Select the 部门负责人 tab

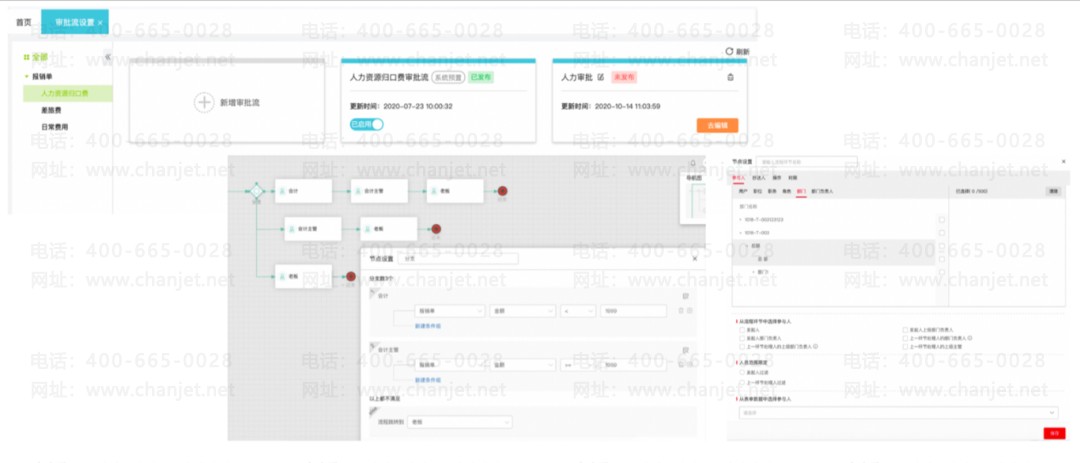pyautogui.click(x=822, y=191)
